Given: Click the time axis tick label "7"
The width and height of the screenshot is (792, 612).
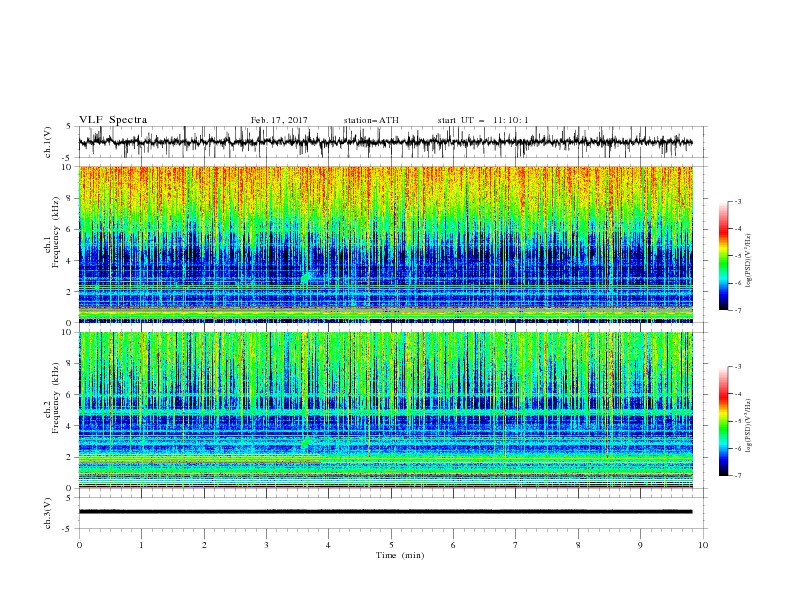Looking at the screenshot, I should pyautogui.click(x=516, y=545).
